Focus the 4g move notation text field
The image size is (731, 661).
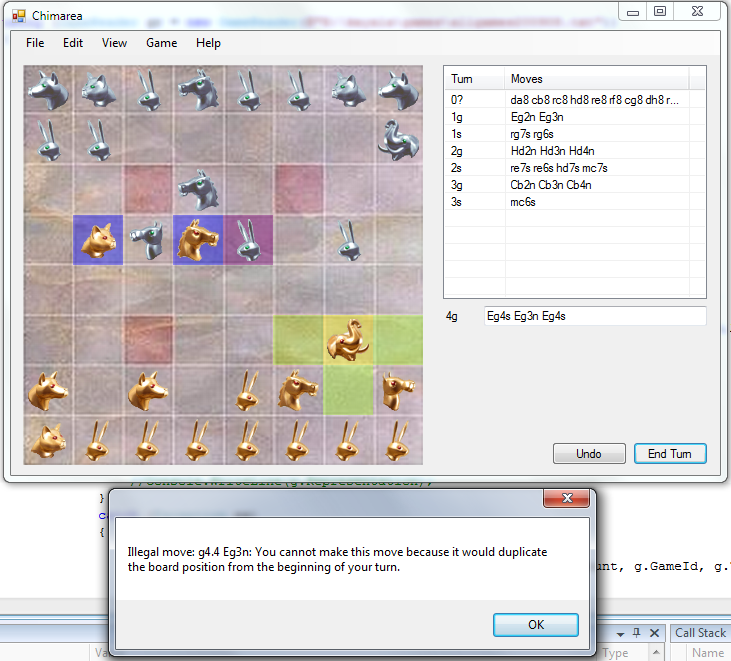594,316
